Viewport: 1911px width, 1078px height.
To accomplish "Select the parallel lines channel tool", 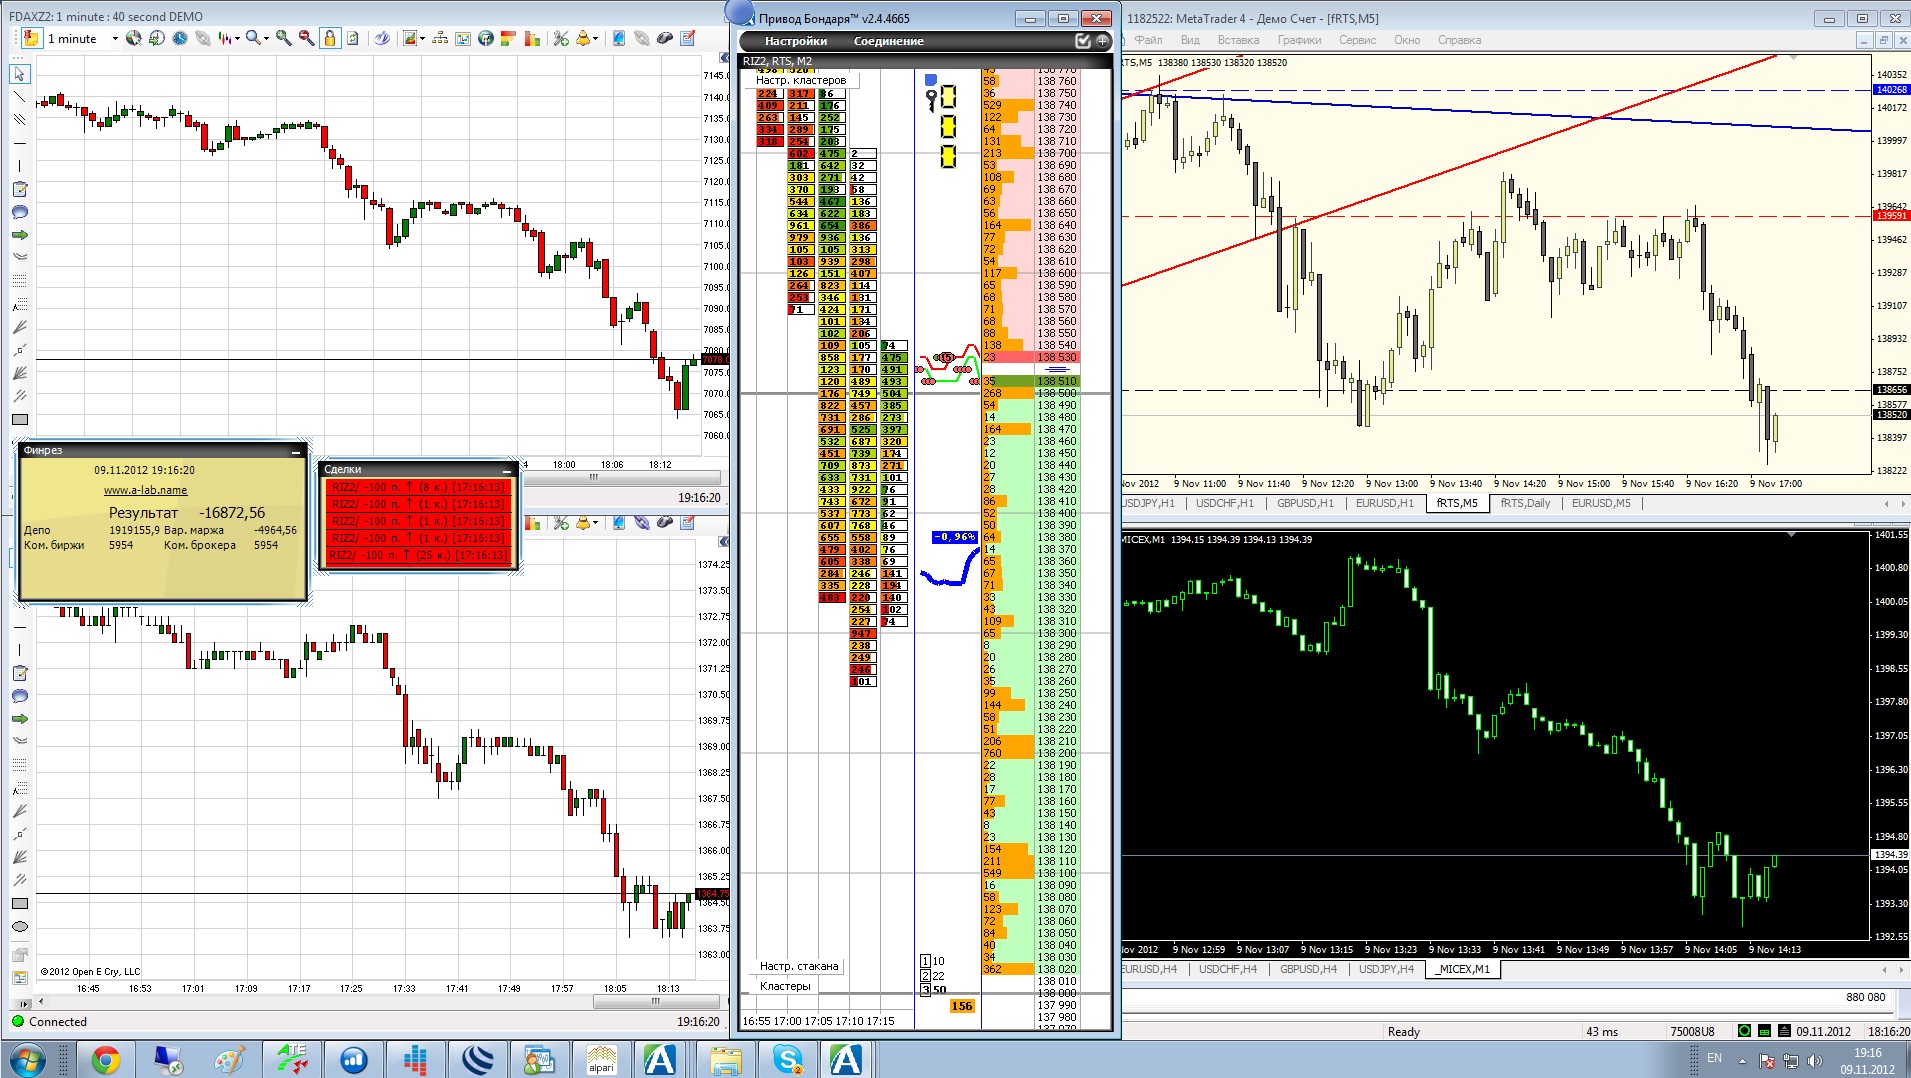I will tap(20, 120).
